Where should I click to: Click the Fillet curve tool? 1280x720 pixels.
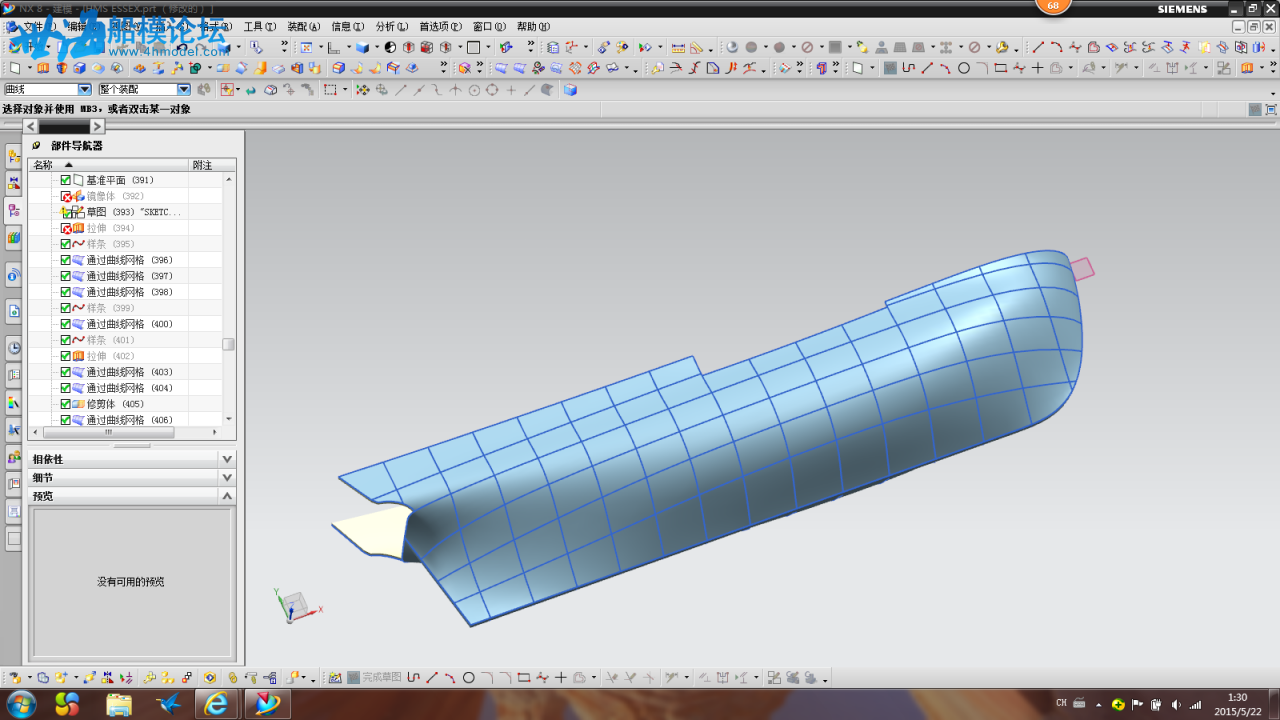click(x=982, y=68)
